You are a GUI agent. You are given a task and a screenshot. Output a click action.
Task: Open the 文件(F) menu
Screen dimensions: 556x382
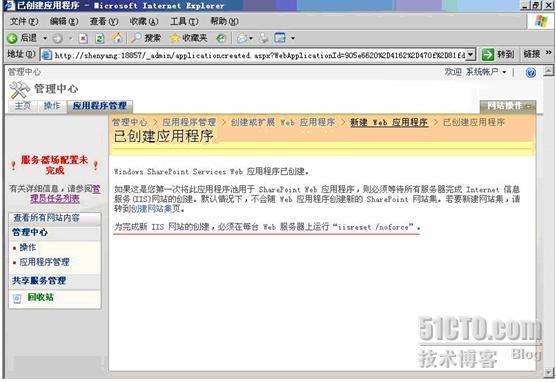(x=24, y=22)
